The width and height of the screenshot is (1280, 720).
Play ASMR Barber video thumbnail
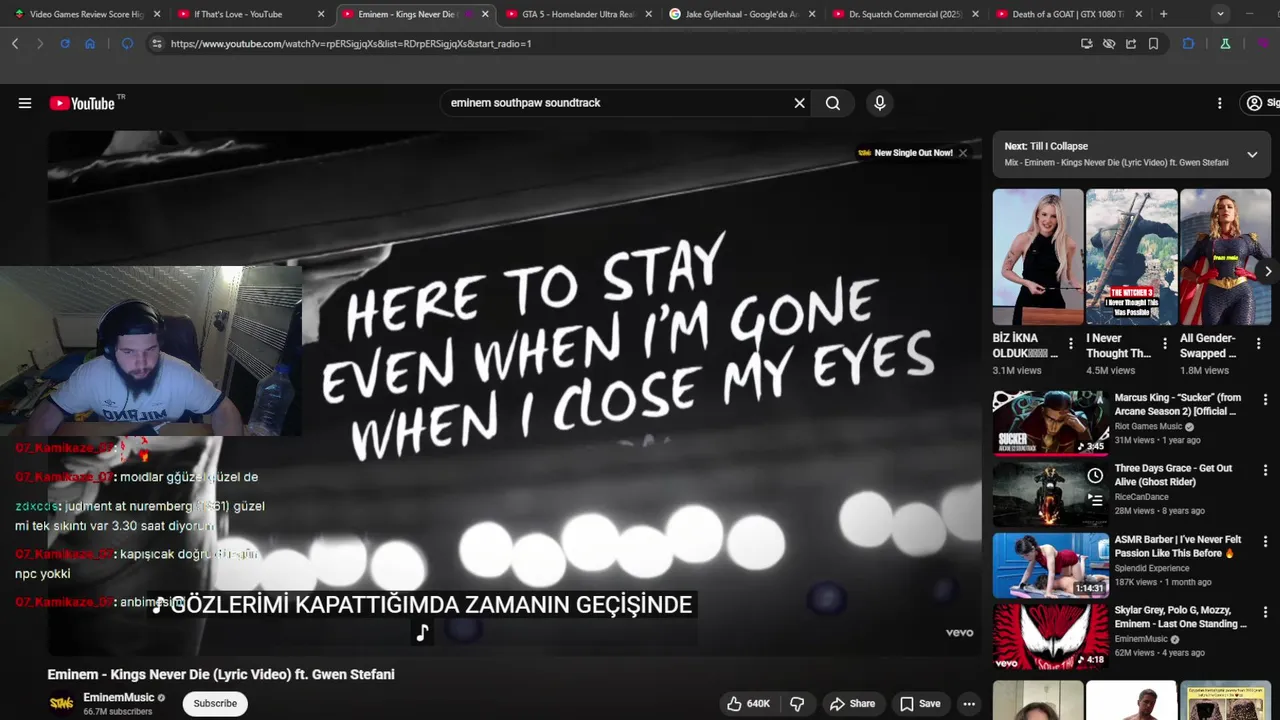pyautogui.click(x=1050, y=565)
